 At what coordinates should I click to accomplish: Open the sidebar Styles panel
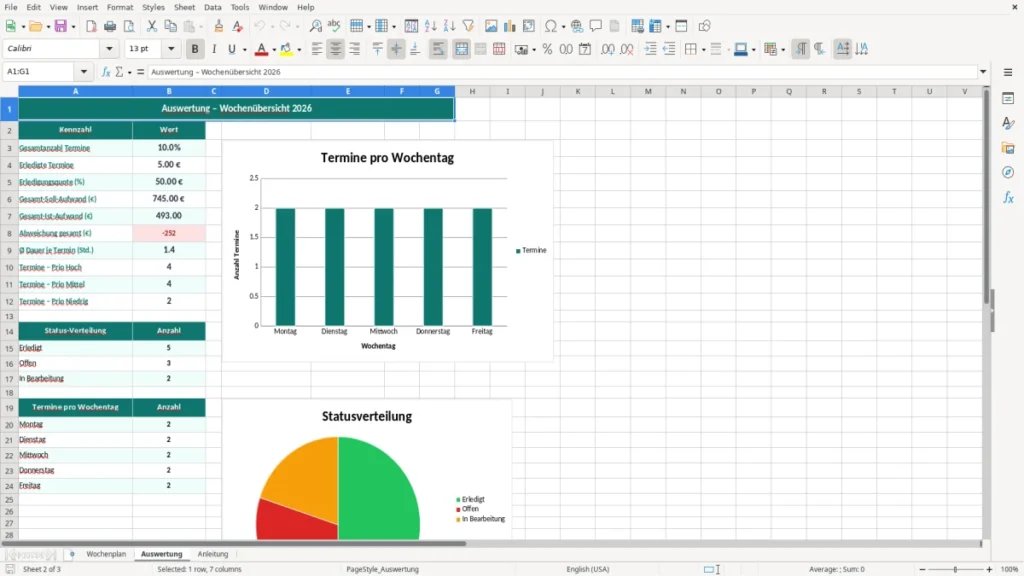pos(1008,123)
